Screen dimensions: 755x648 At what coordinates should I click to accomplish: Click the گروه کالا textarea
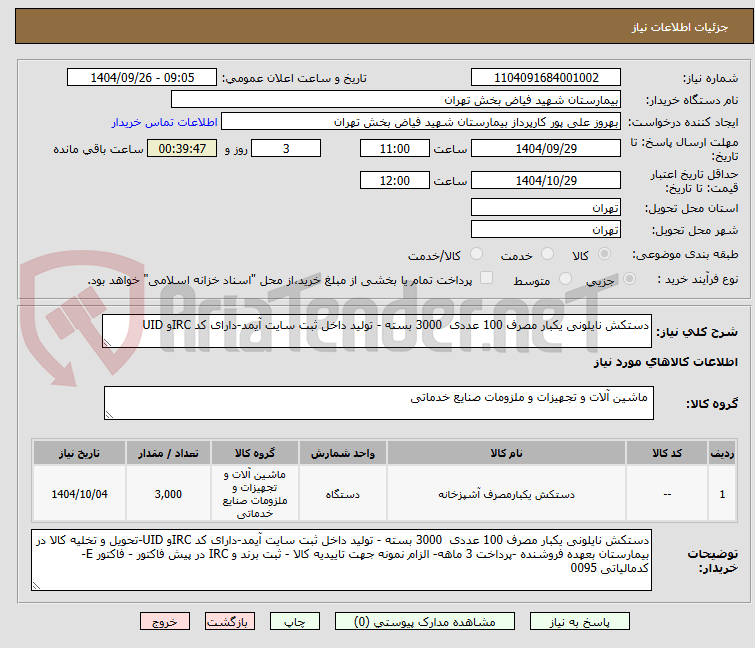(x=379, y=403)
